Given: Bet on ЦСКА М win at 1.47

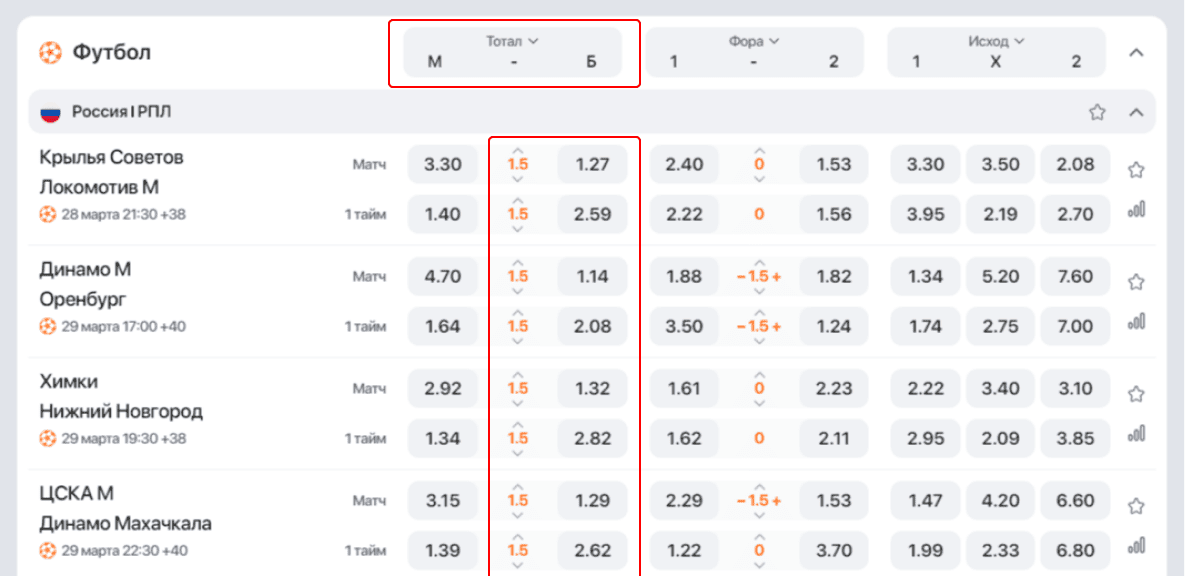Looking at the screenshot, I should click(925, 500).
